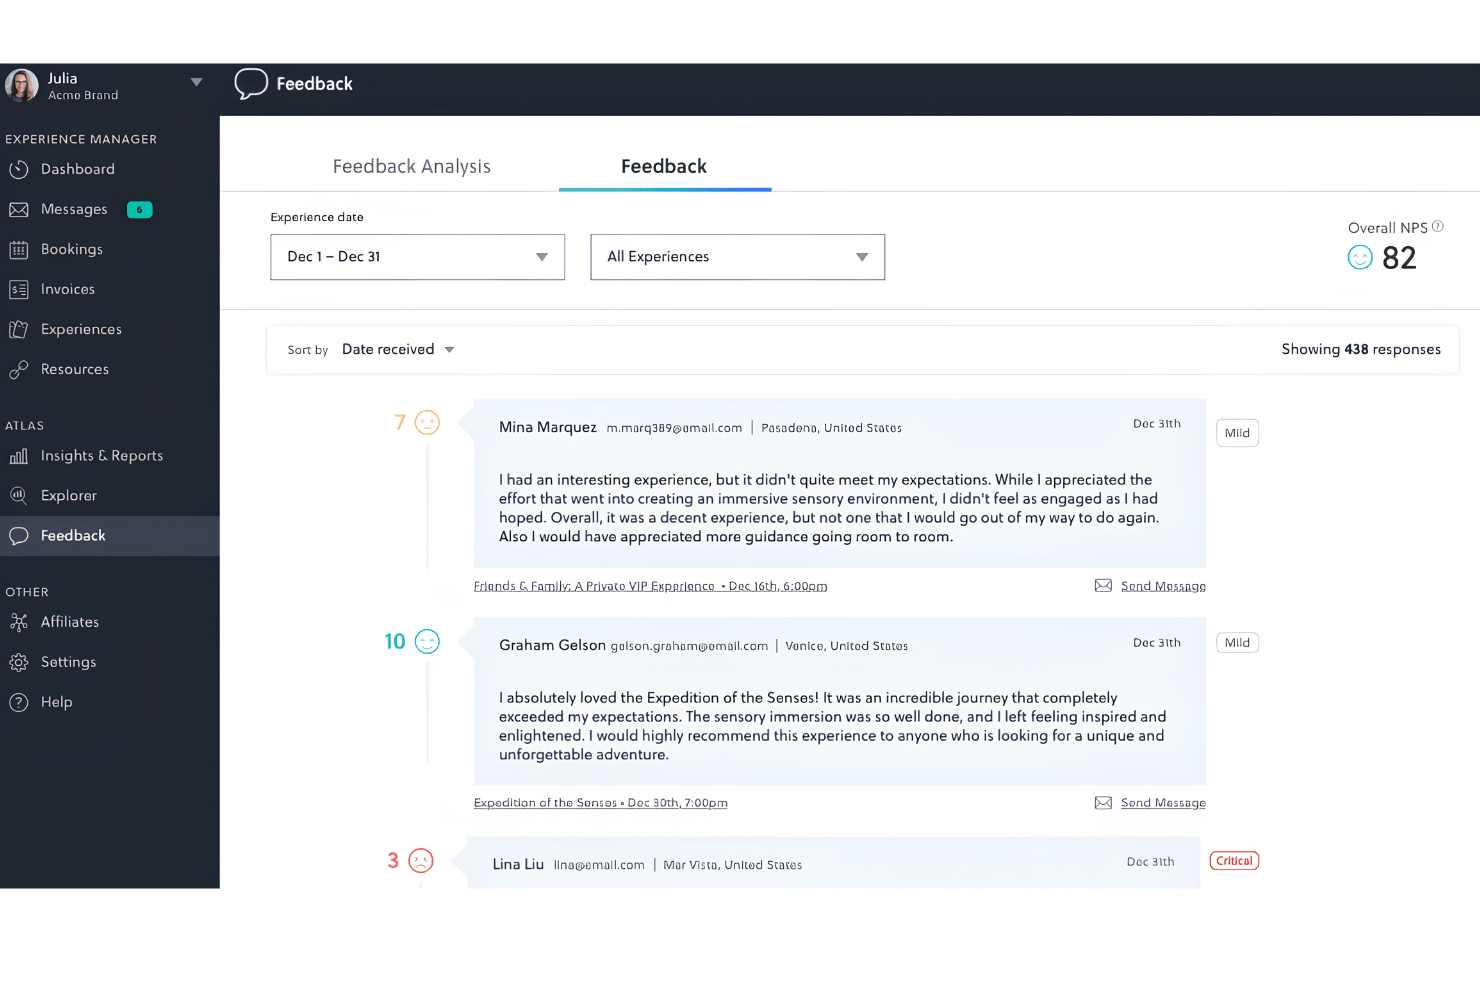The width and height of the screenshot is (1480, 987).
Task: Click envelope icon by Mina's Send Message
Action: (x=1103, y=585)
